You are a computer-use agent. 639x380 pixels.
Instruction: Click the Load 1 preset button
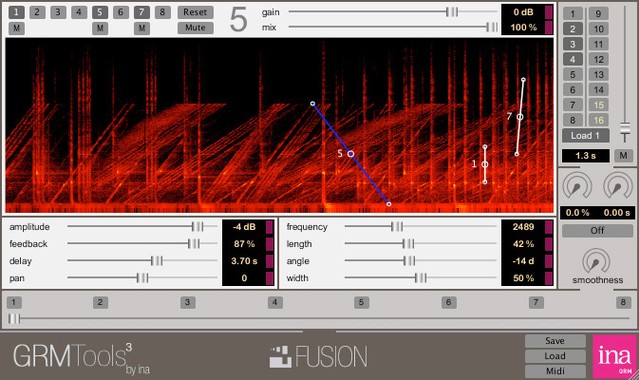tap(586, 136)
